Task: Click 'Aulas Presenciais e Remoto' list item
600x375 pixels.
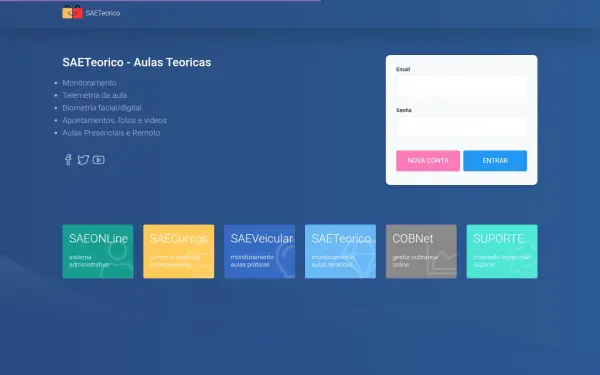Action: pyautogui.click(x=111, y=133)
